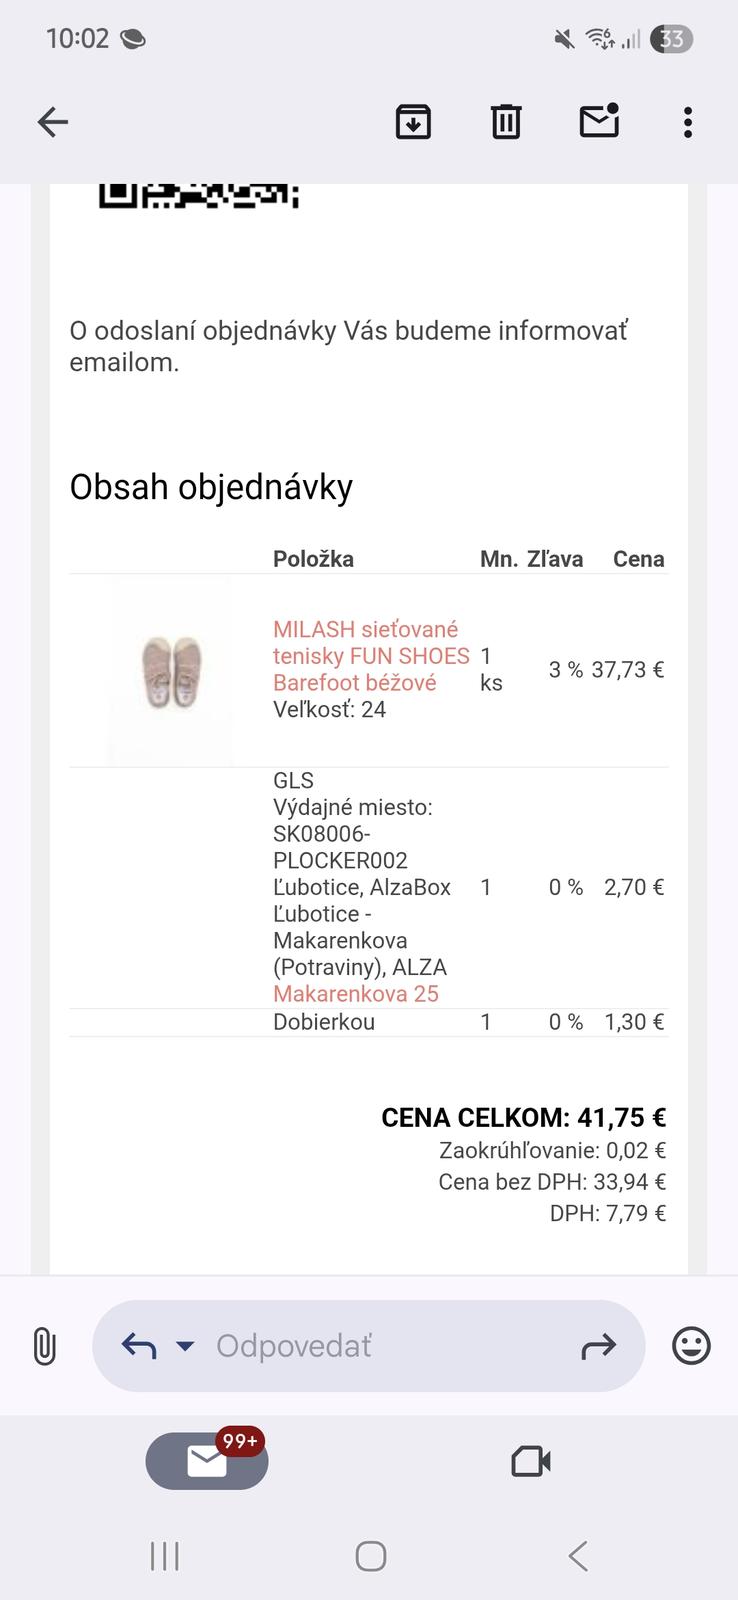
Task: Mark the email as unread
Action: click(599, 121)
